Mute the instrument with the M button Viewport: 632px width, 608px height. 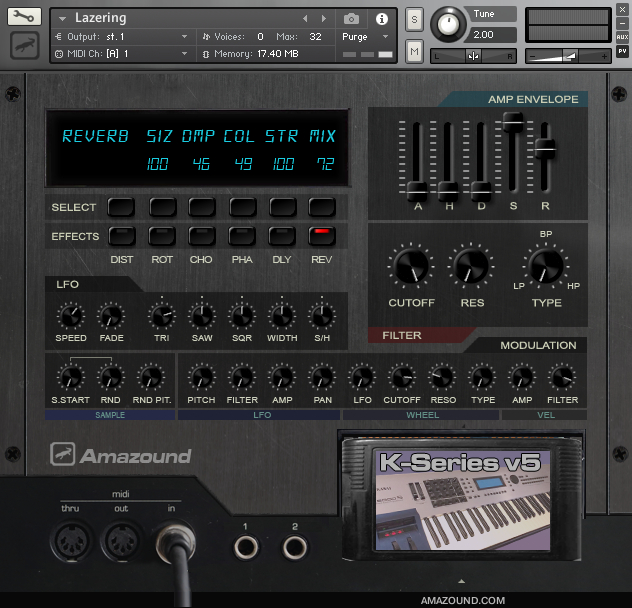pyautogui.click(x=414, y=52)
